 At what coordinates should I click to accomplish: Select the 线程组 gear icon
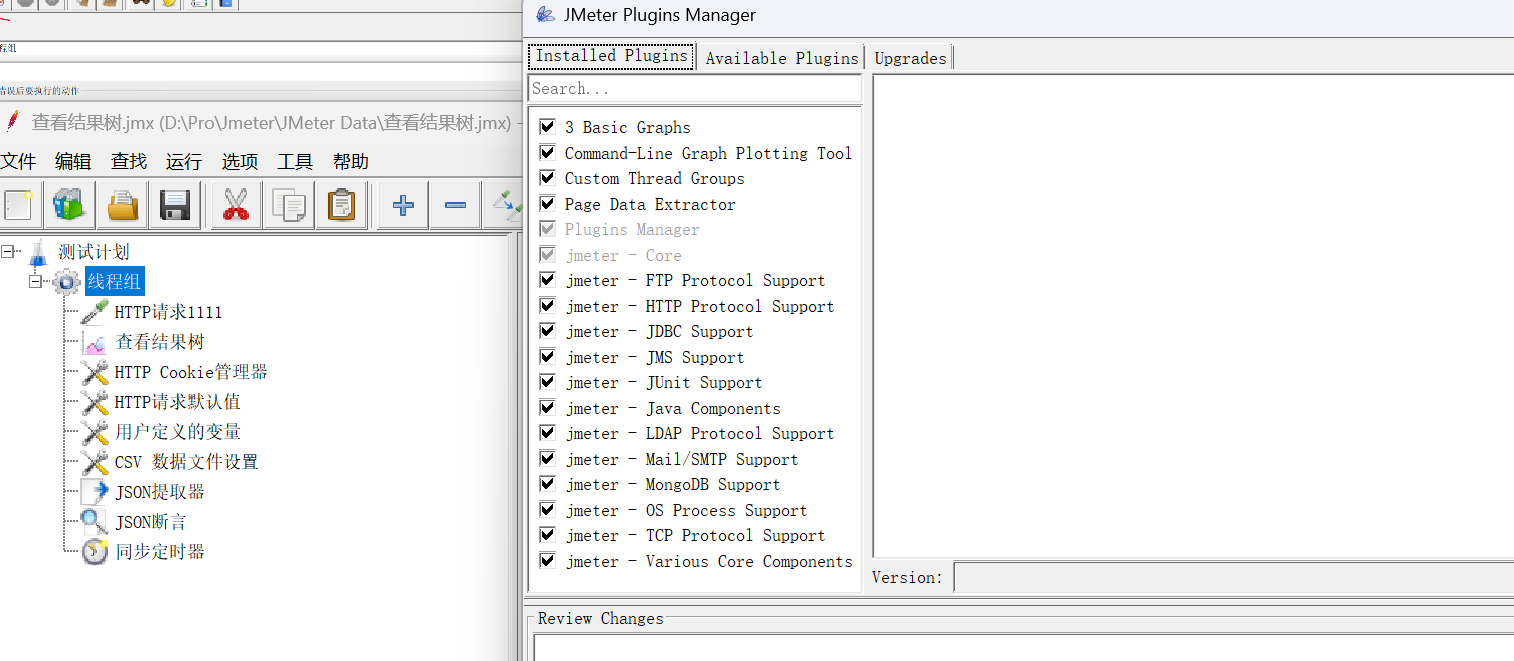(x=67, y=282)
